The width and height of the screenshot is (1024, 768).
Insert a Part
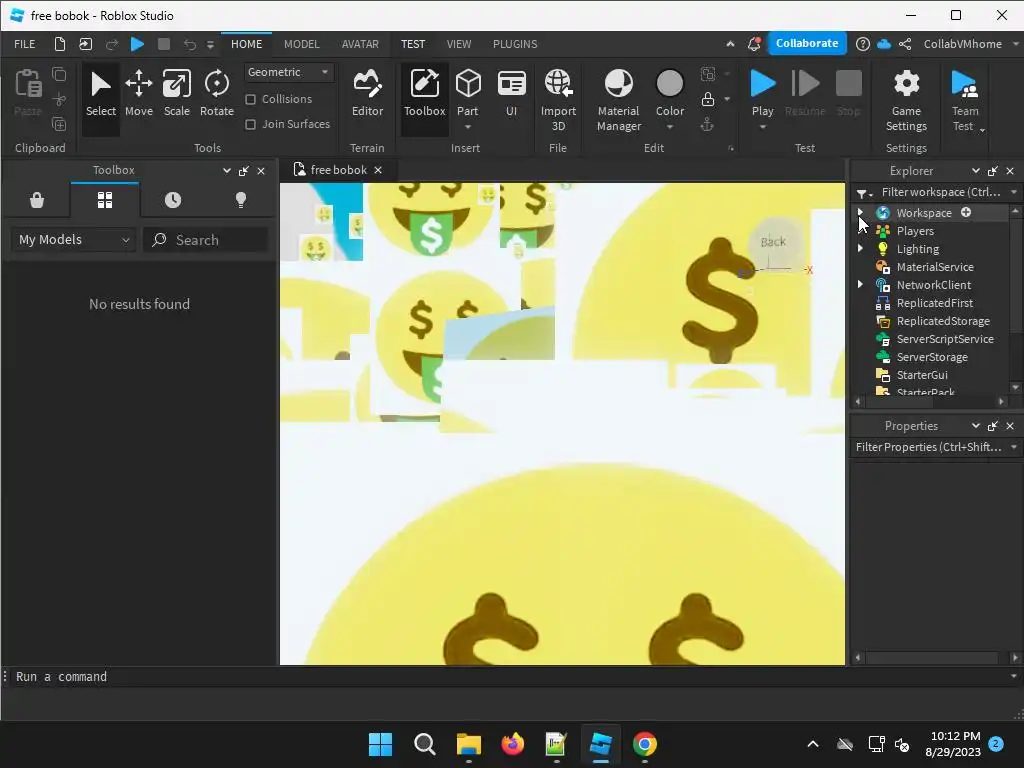[468, 91]
